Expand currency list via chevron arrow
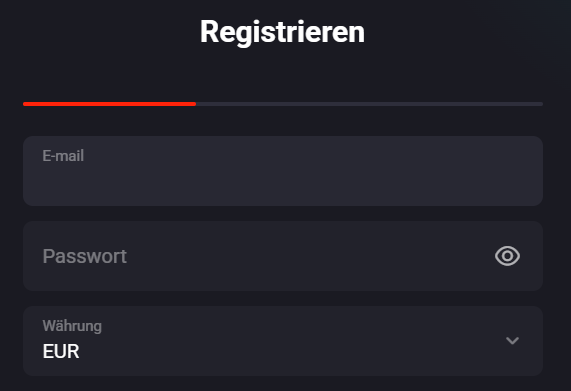 click(x=512, y=341)
